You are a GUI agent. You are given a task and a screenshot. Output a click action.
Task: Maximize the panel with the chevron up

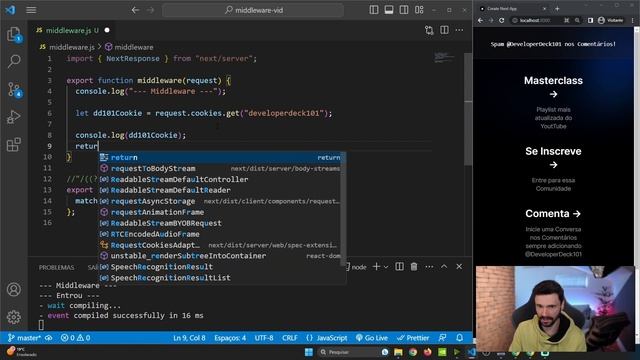click(x=444, y=267)
